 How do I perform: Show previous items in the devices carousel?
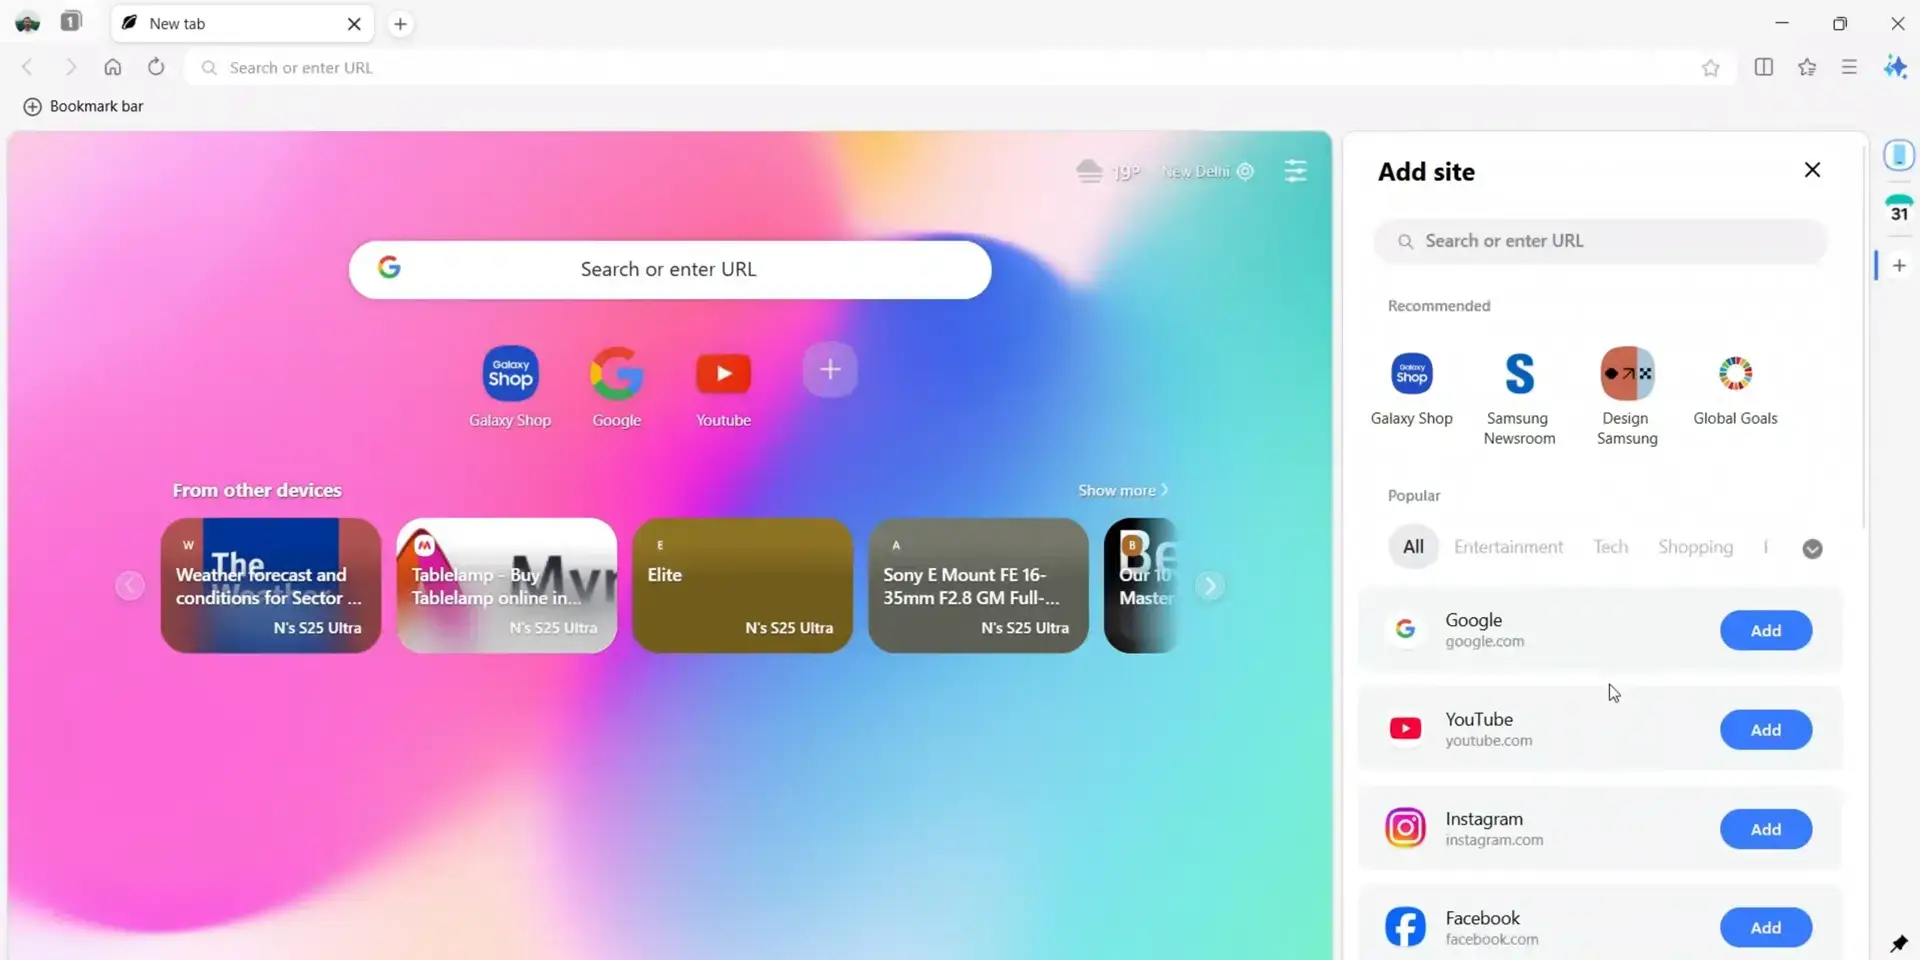coord(129,586)
